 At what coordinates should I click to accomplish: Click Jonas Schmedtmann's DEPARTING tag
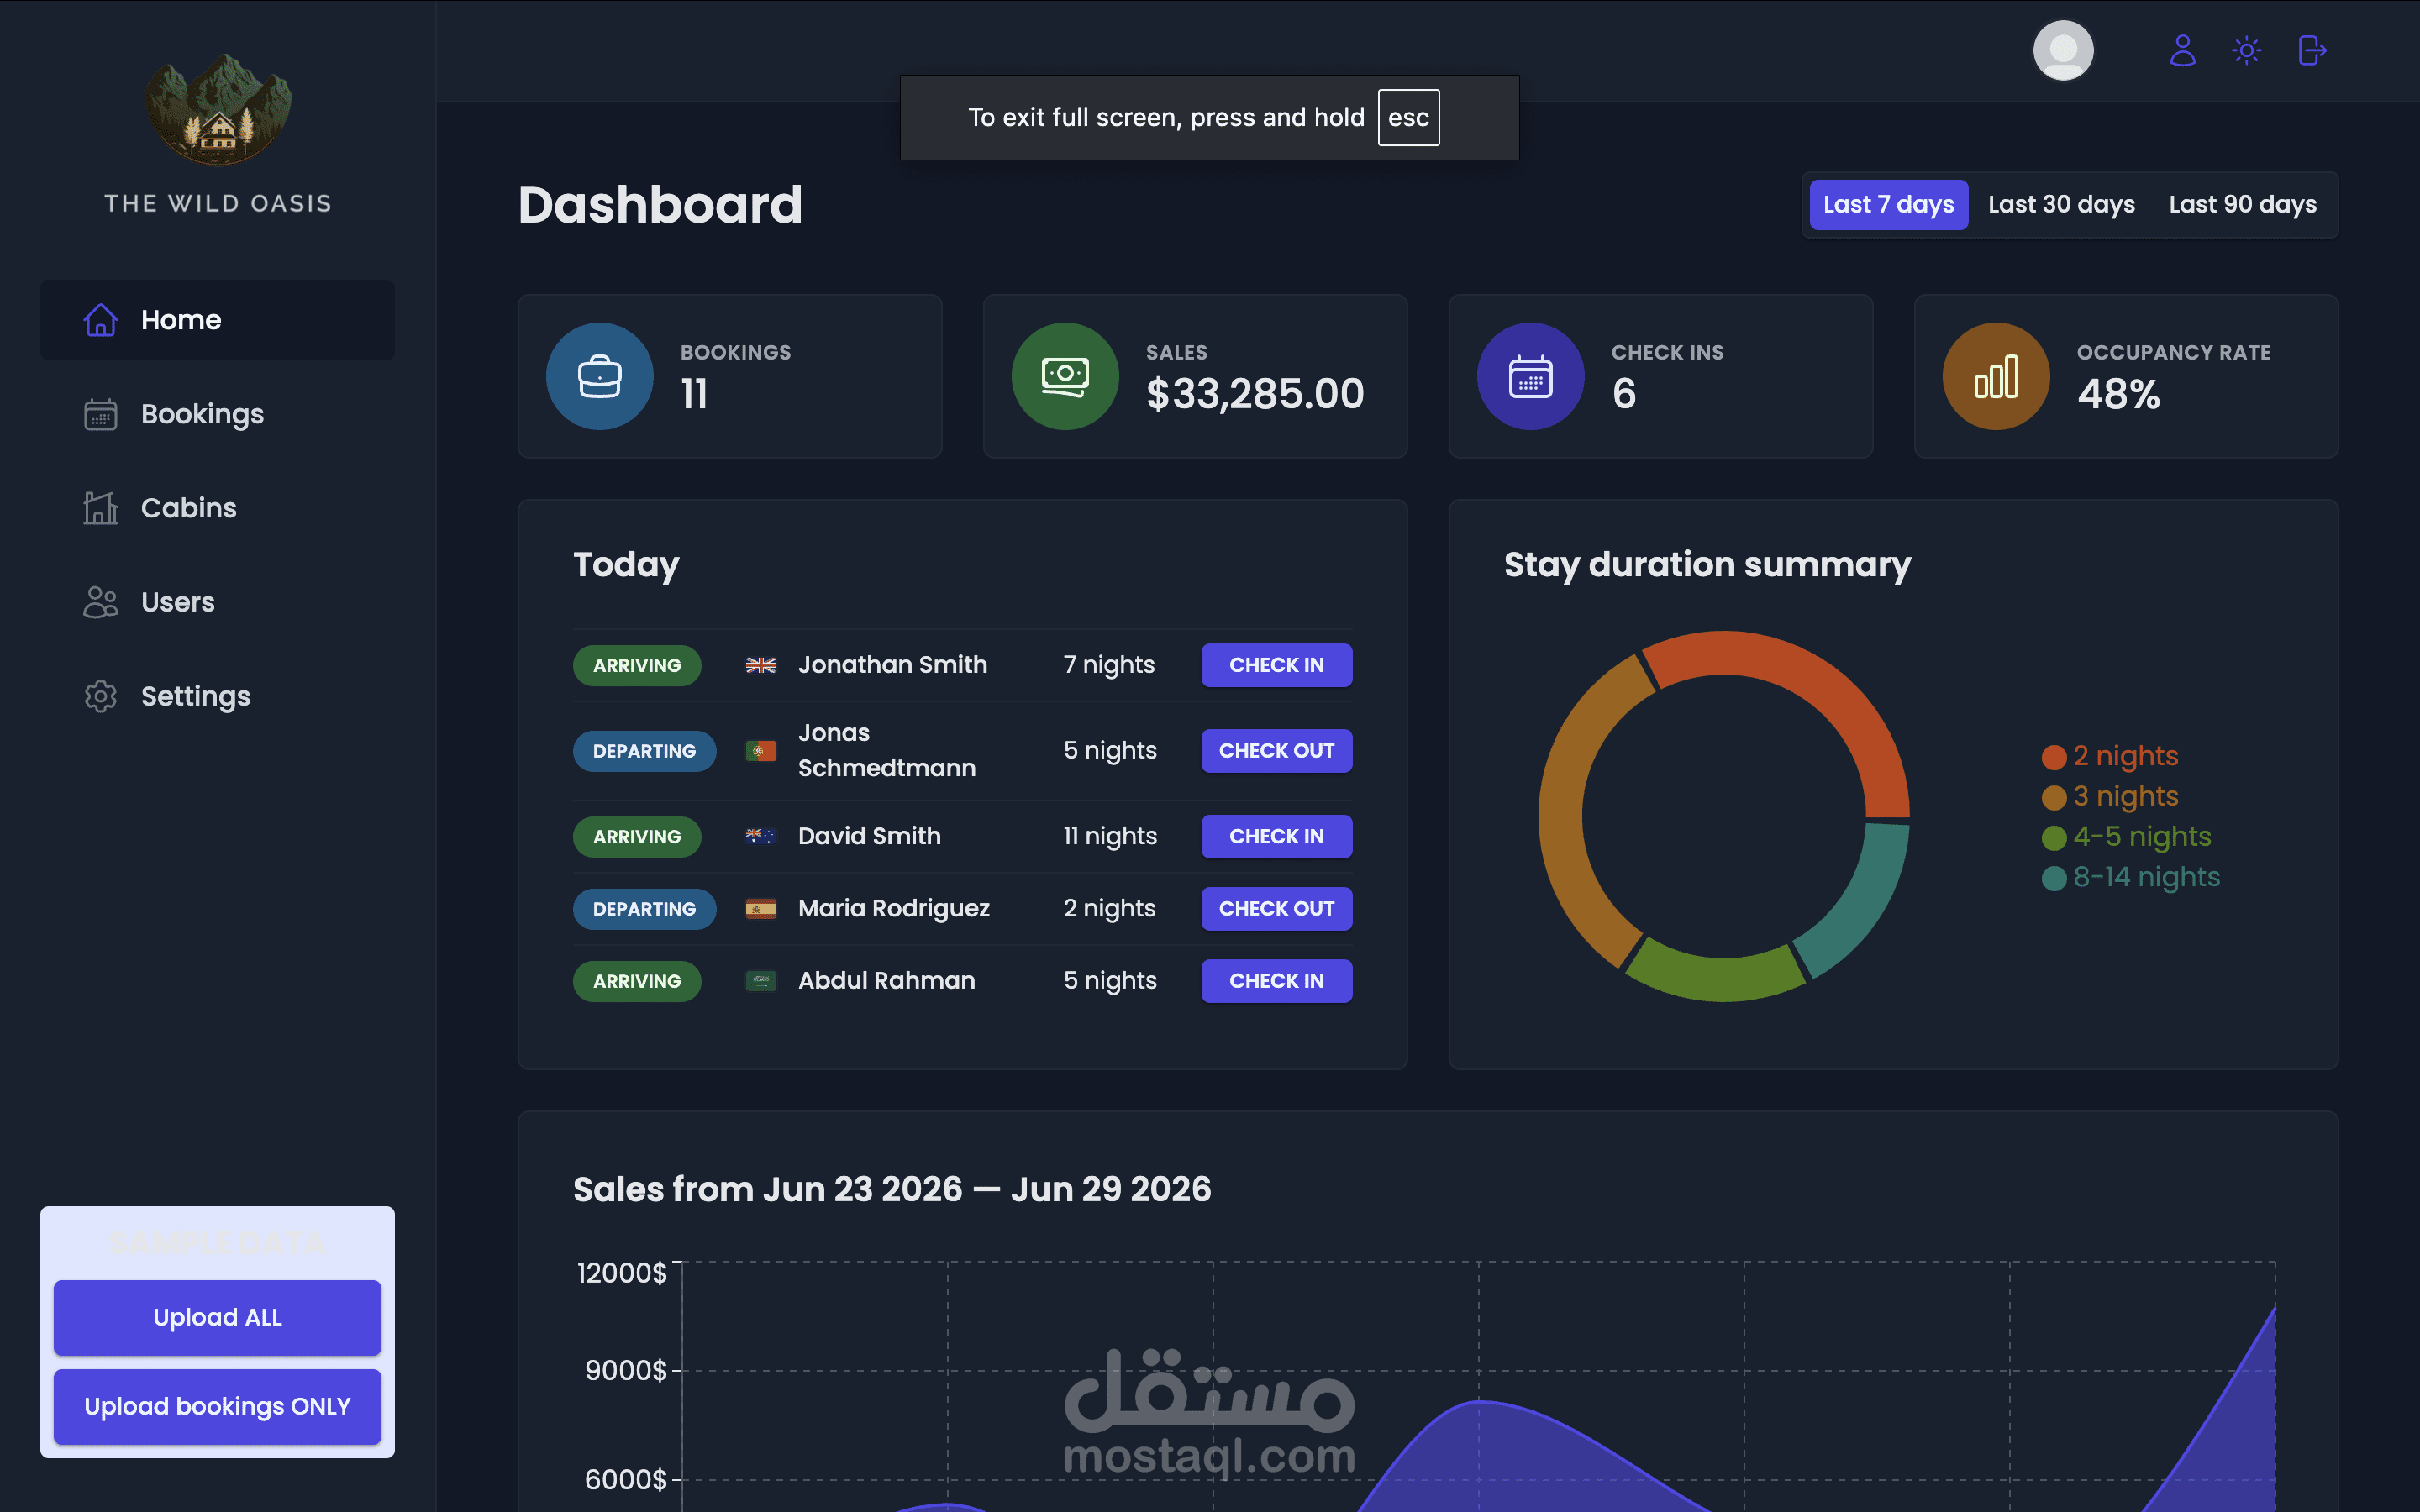644,751
